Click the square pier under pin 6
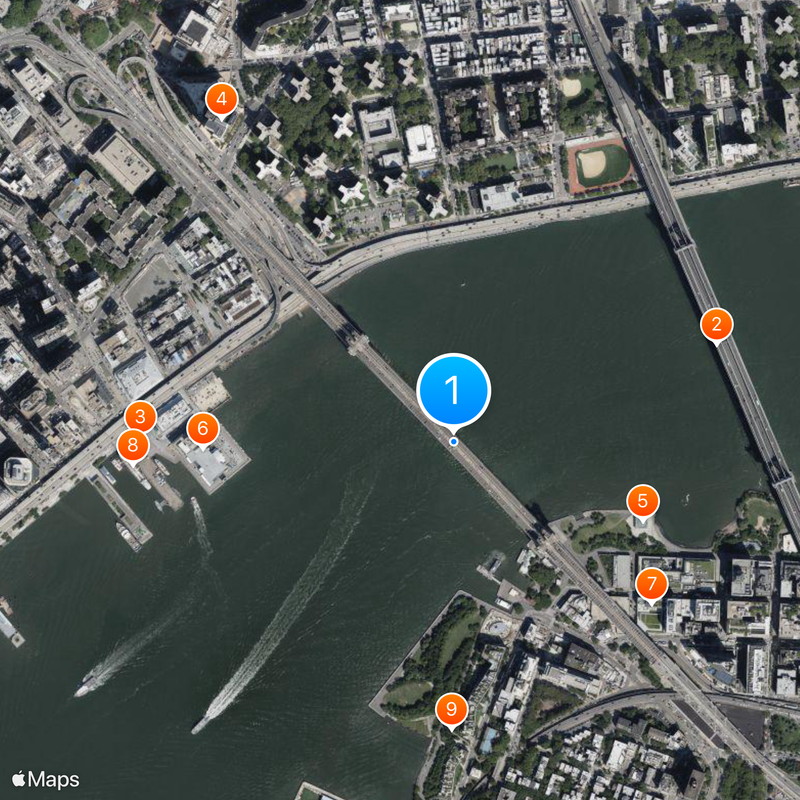This screenshot has width=800, height=800. (214, 462)
